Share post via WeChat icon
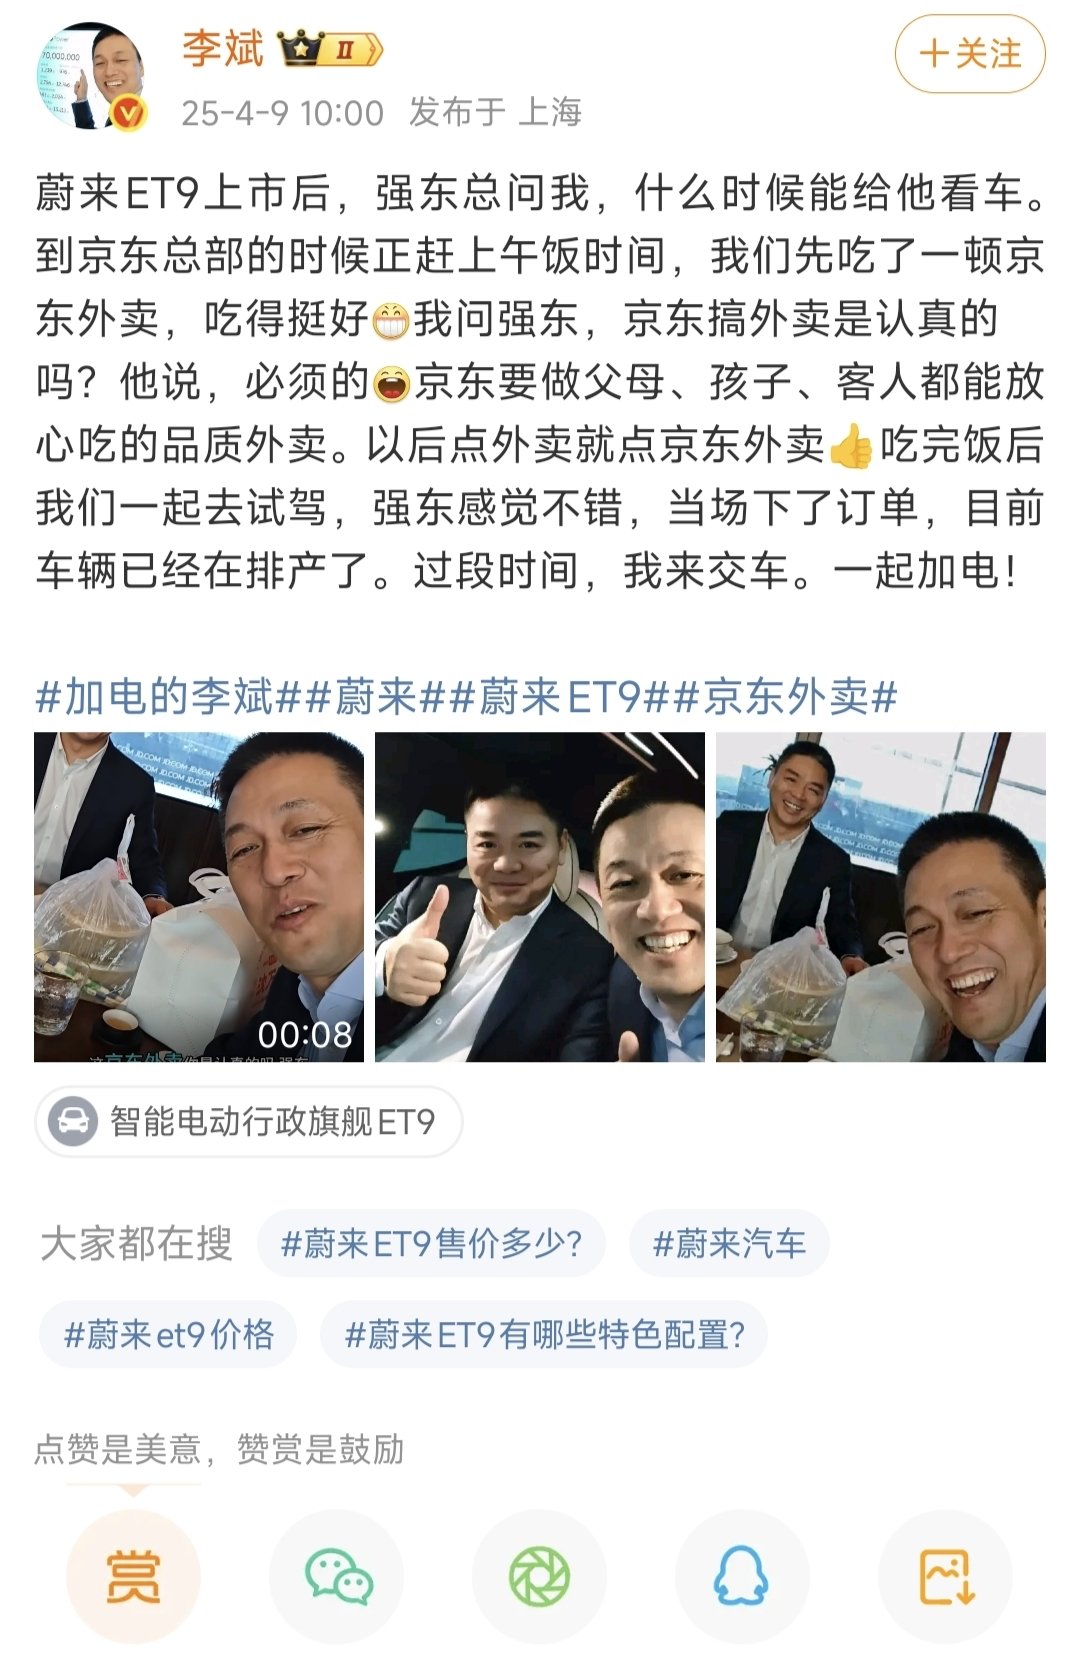Viewport: 1080px width, 1678px height. coord(337,1577)
